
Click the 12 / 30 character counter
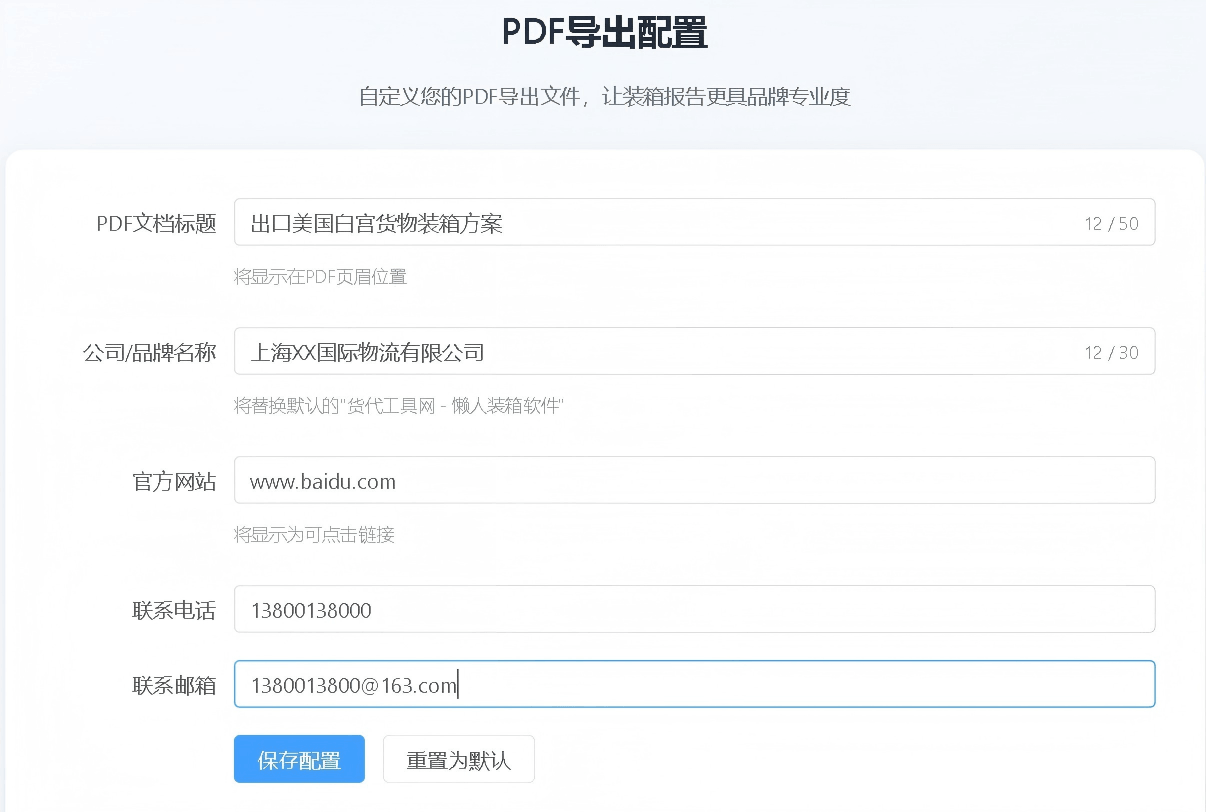1111,353
